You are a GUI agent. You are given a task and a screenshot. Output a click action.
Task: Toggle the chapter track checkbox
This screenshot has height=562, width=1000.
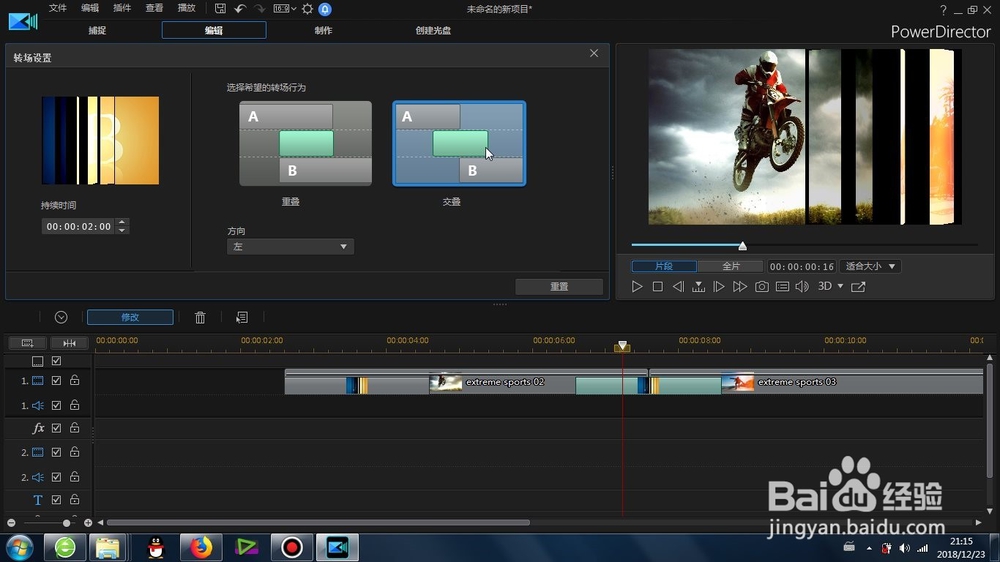57,361
